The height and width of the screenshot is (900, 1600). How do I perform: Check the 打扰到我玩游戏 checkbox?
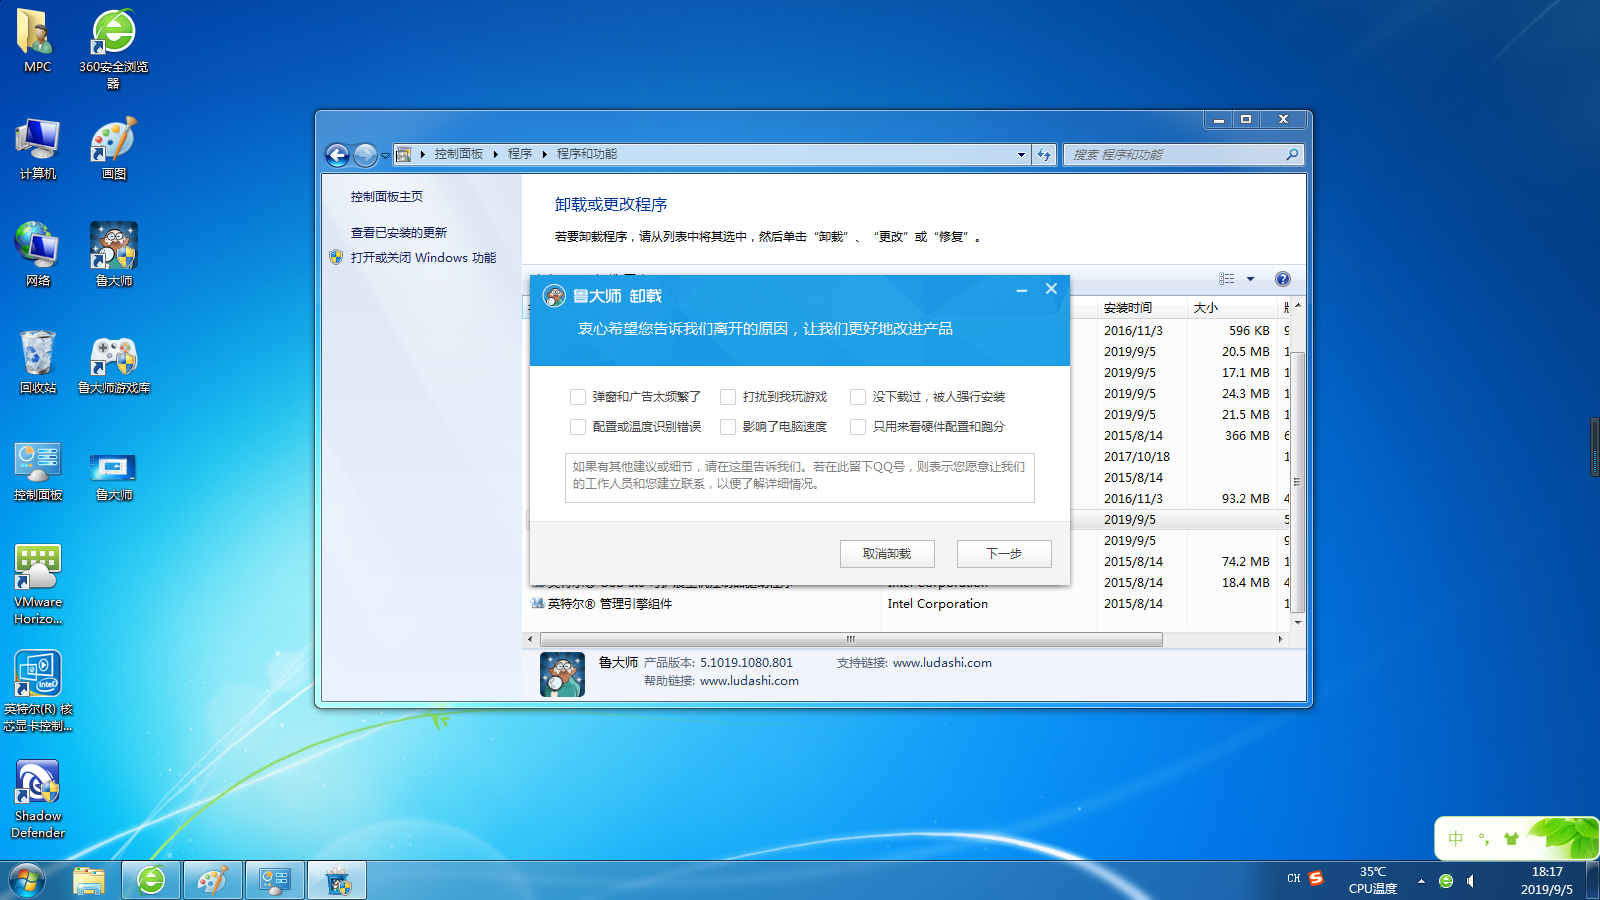[728, 397]
